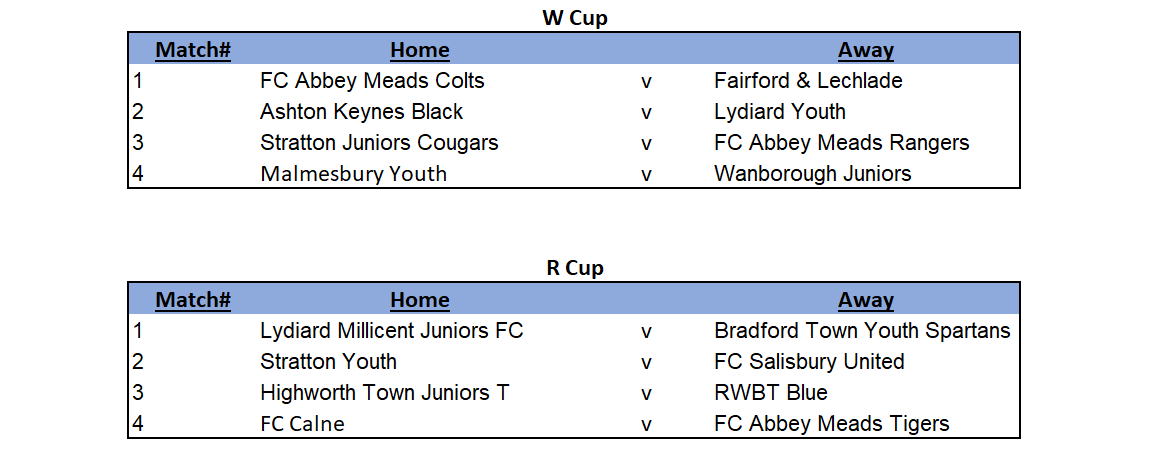Viewport: 1149px width, 470px height.
Task: Select Match# header in W Cup table
Action: point(193,50)
